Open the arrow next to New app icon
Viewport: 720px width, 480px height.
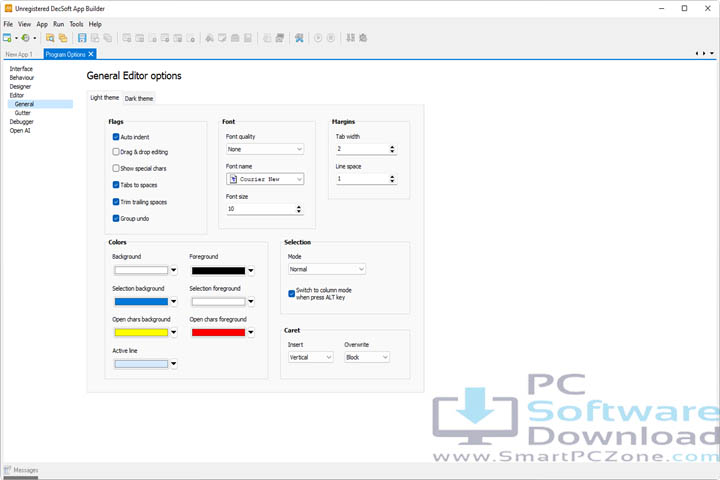click(x=16, y=38)
